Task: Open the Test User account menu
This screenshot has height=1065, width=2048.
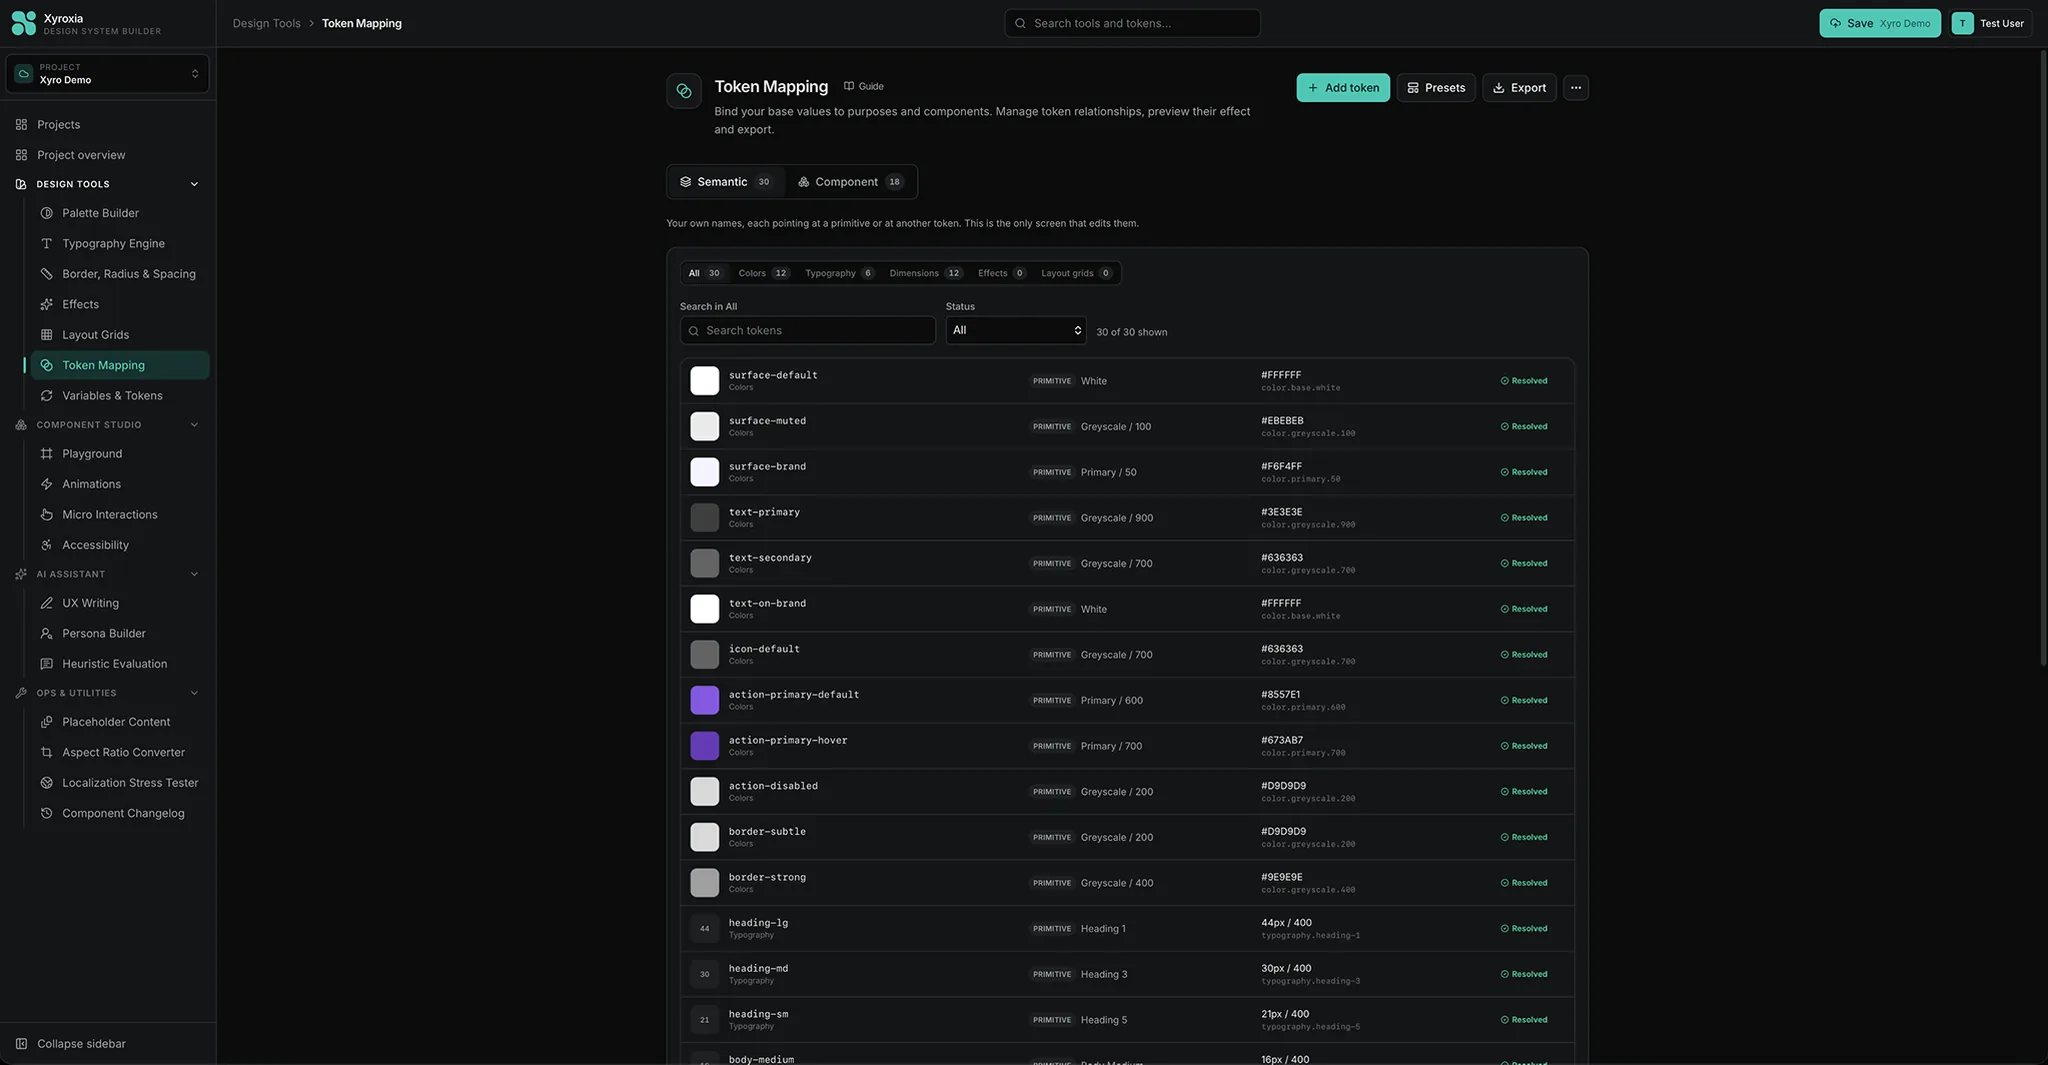Action: click(1990, 23)
